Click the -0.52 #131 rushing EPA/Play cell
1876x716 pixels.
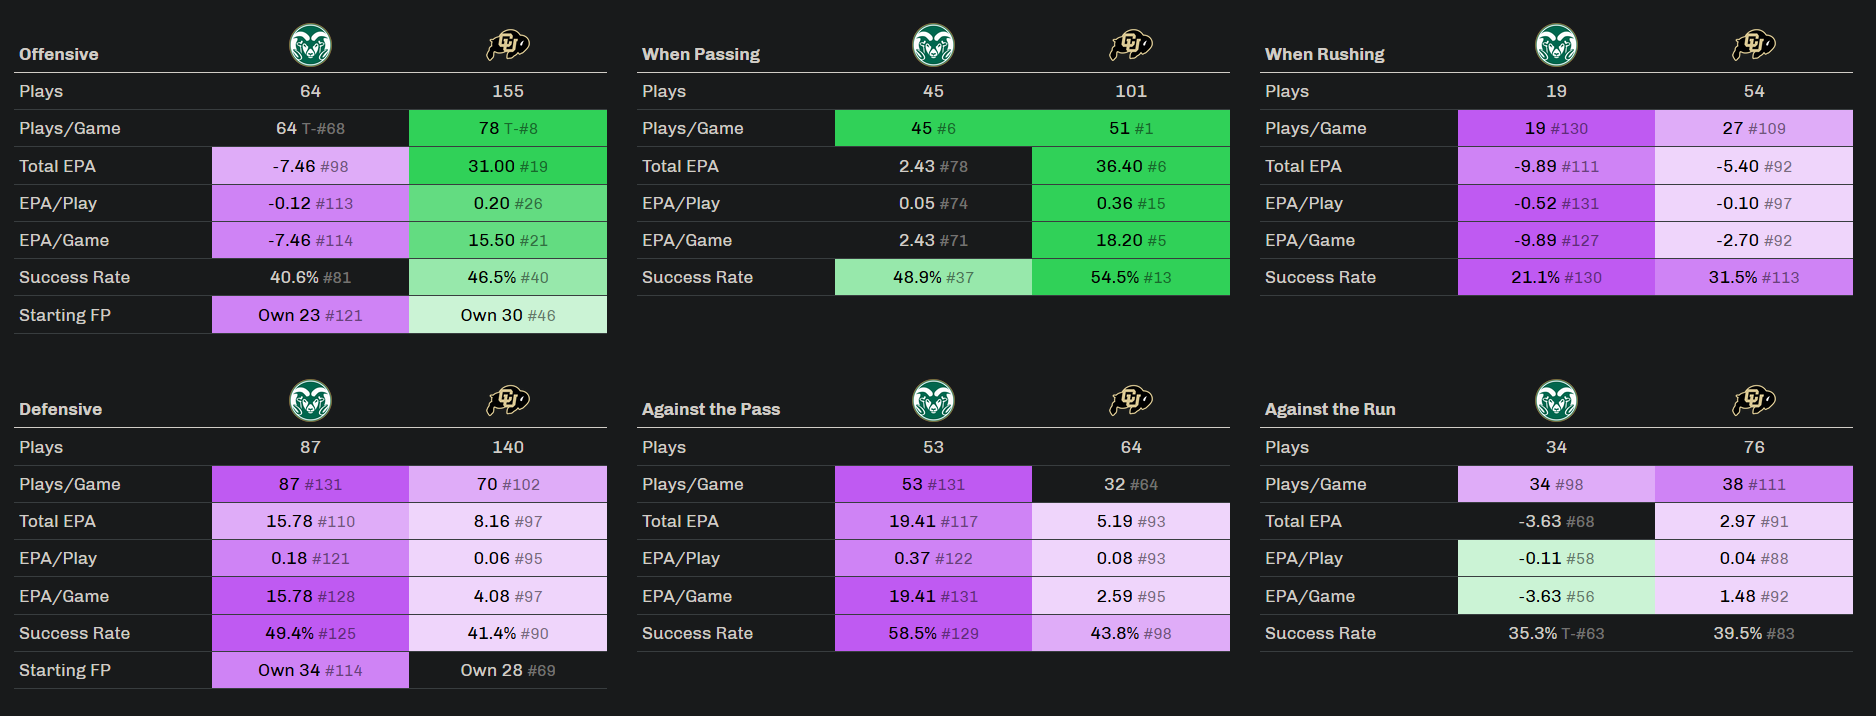(x=1556, y=203)
